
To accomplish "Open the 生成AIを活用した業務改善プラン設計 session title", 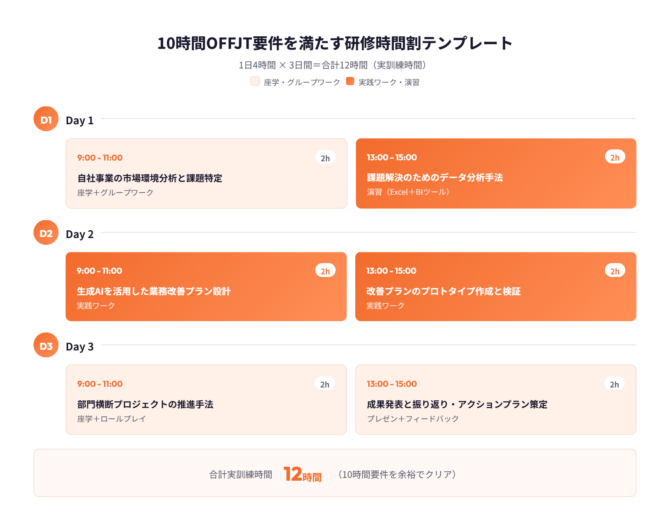I will [153, 291].
